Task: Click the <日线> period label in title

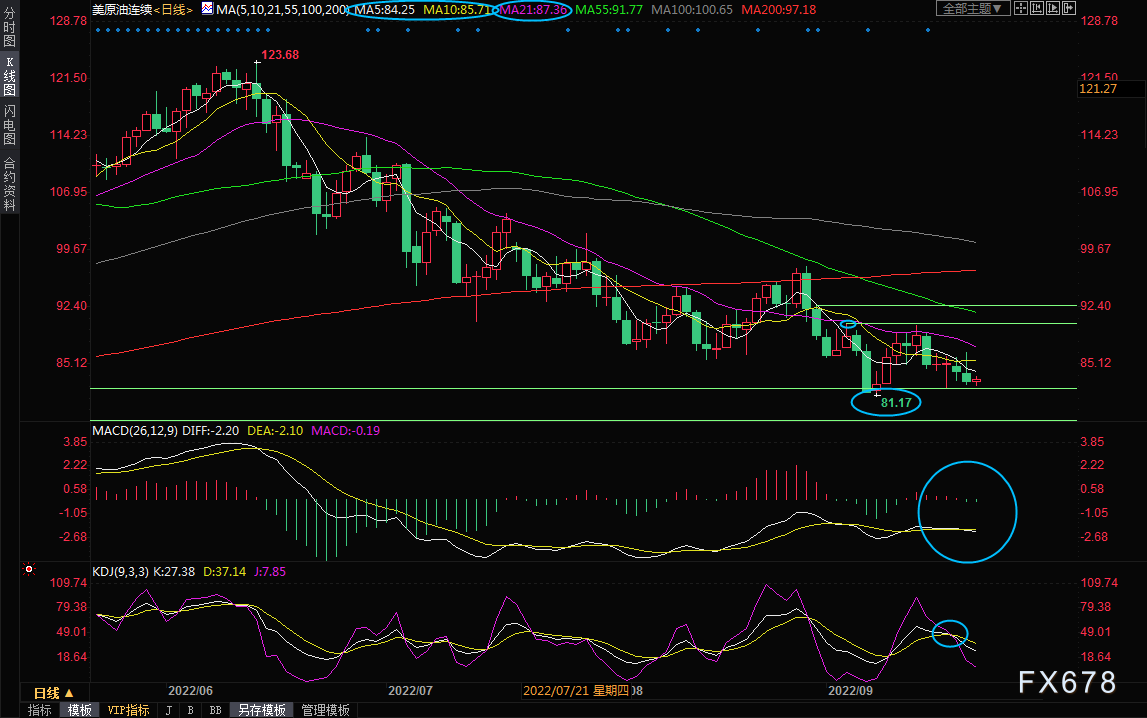Action: [x=173, y=10]
